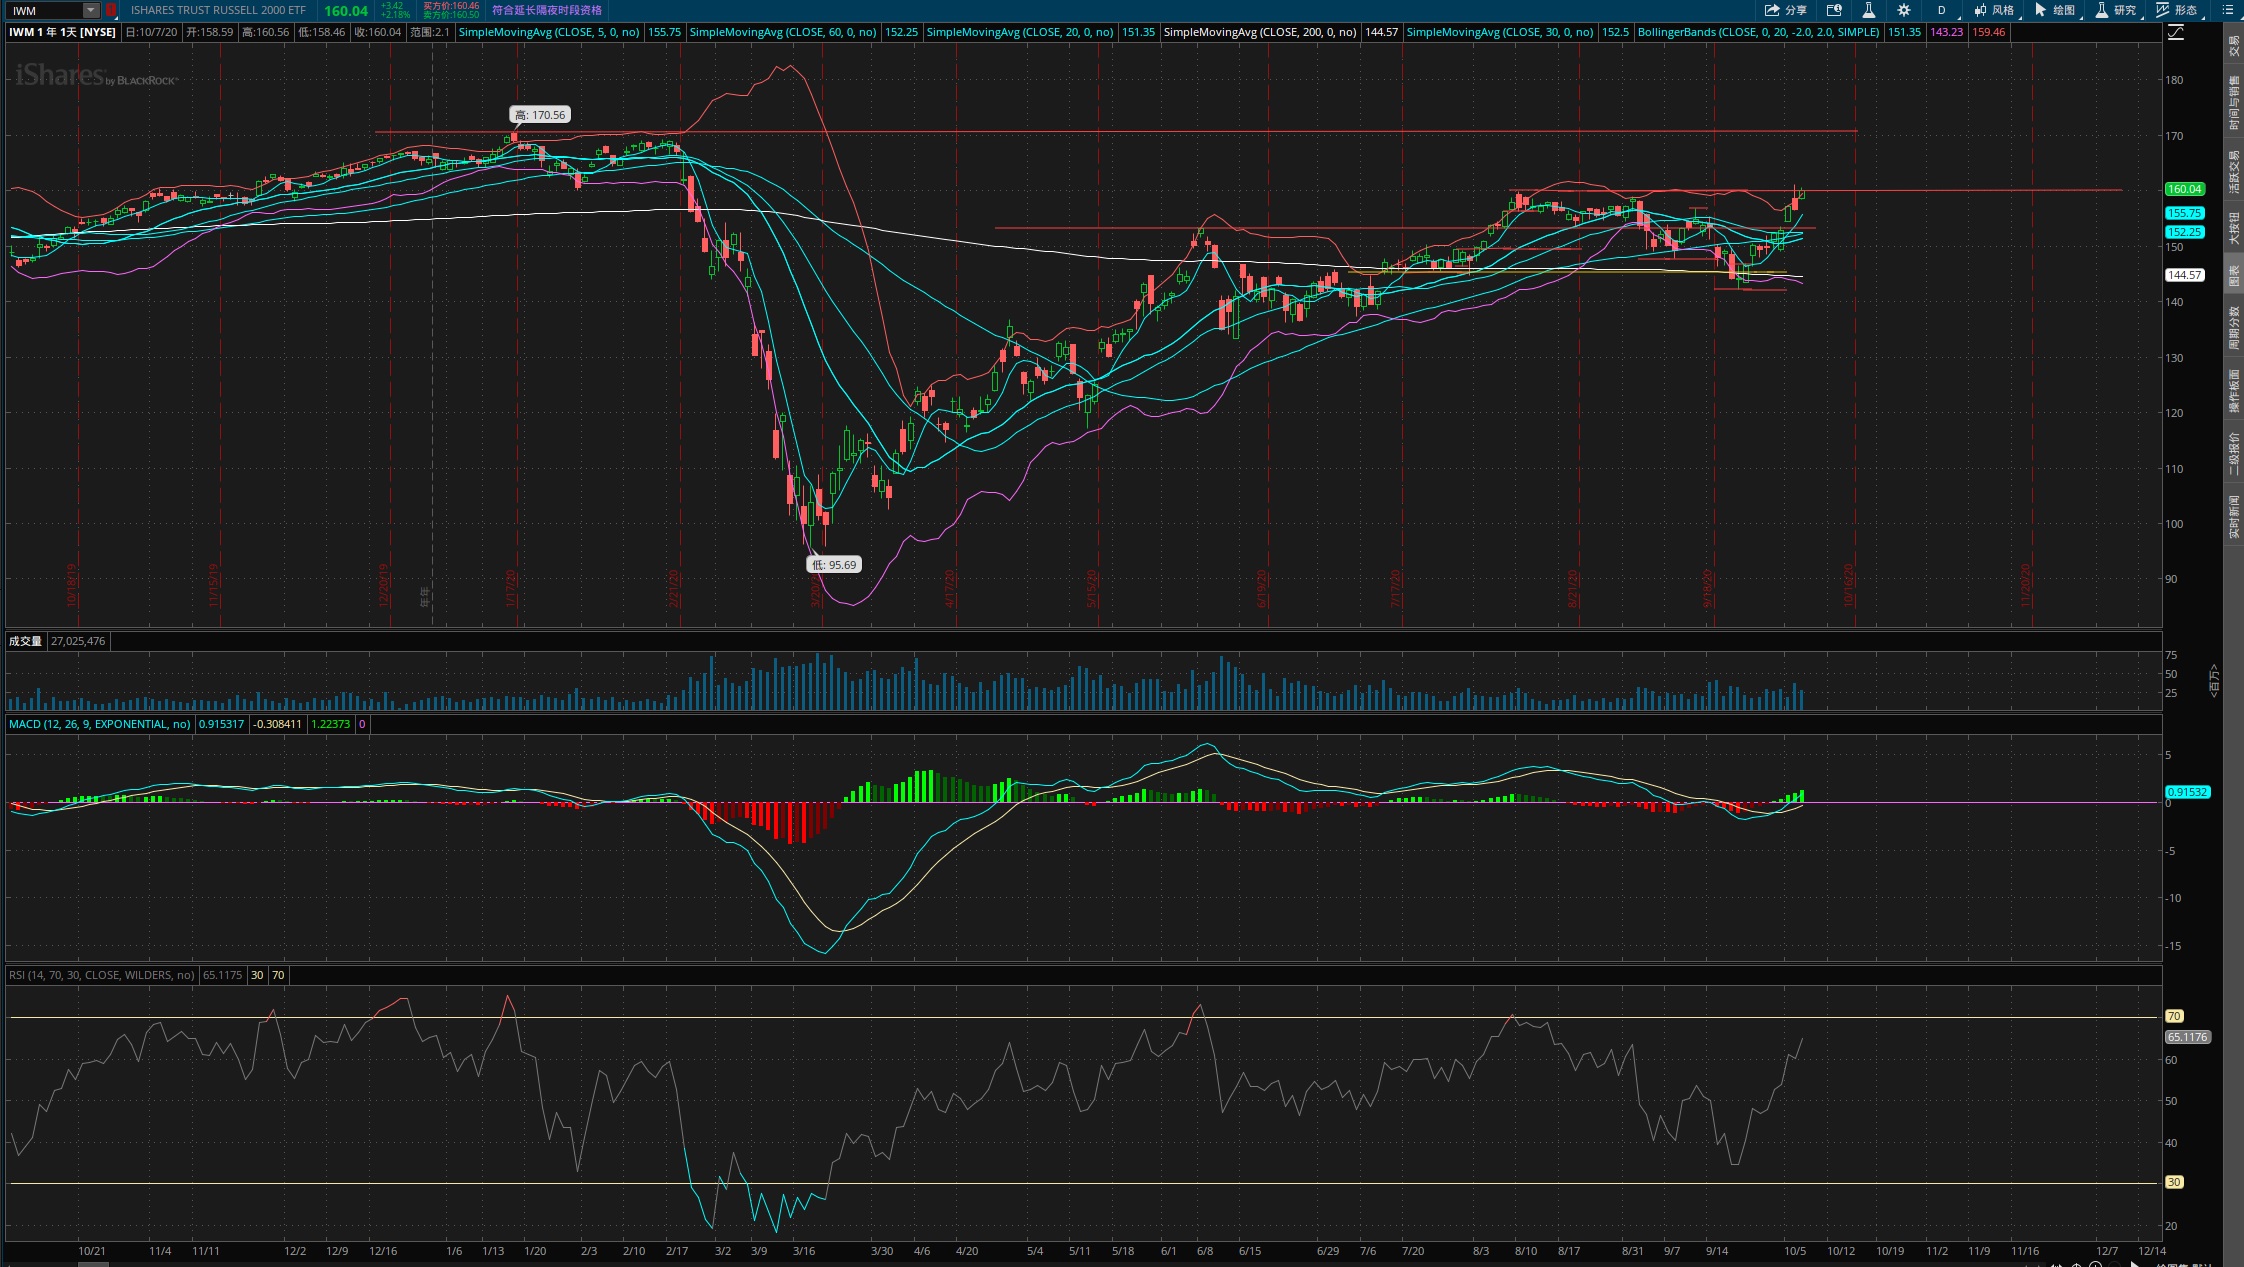Click the RSI 30 oversold level marker

coord(2174,1182)
